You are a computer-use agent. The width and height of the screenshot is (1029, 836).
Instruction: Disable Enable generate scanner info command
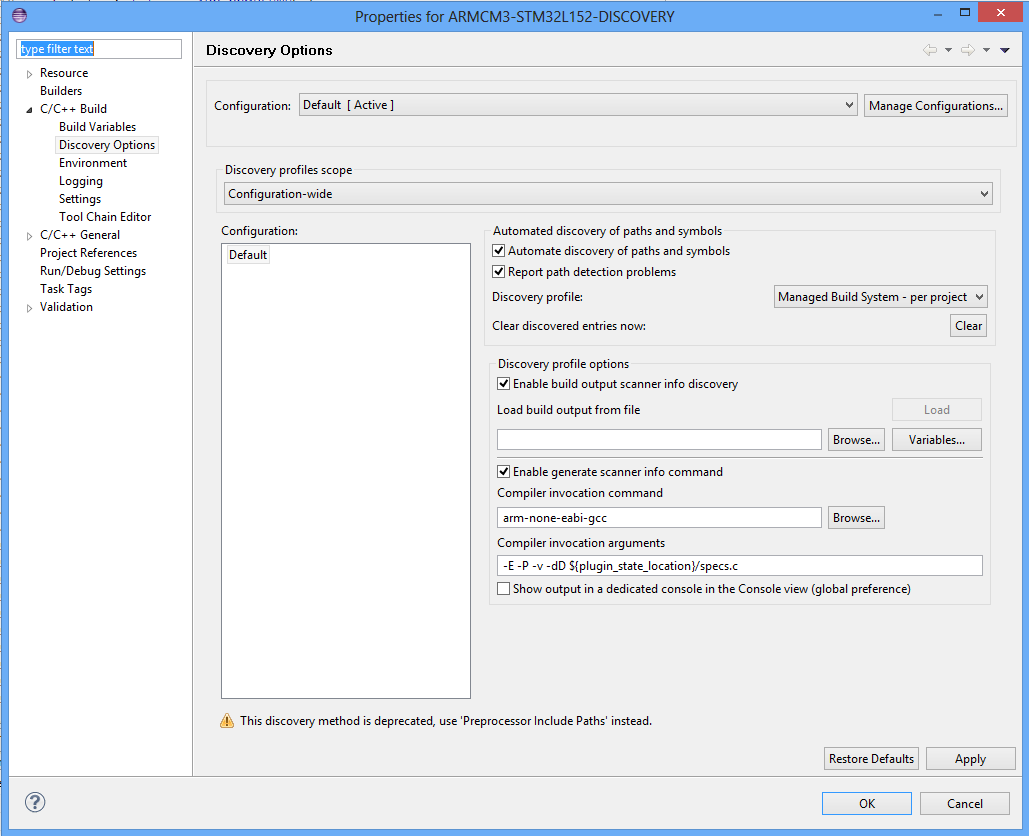click(x=504, y=472)
